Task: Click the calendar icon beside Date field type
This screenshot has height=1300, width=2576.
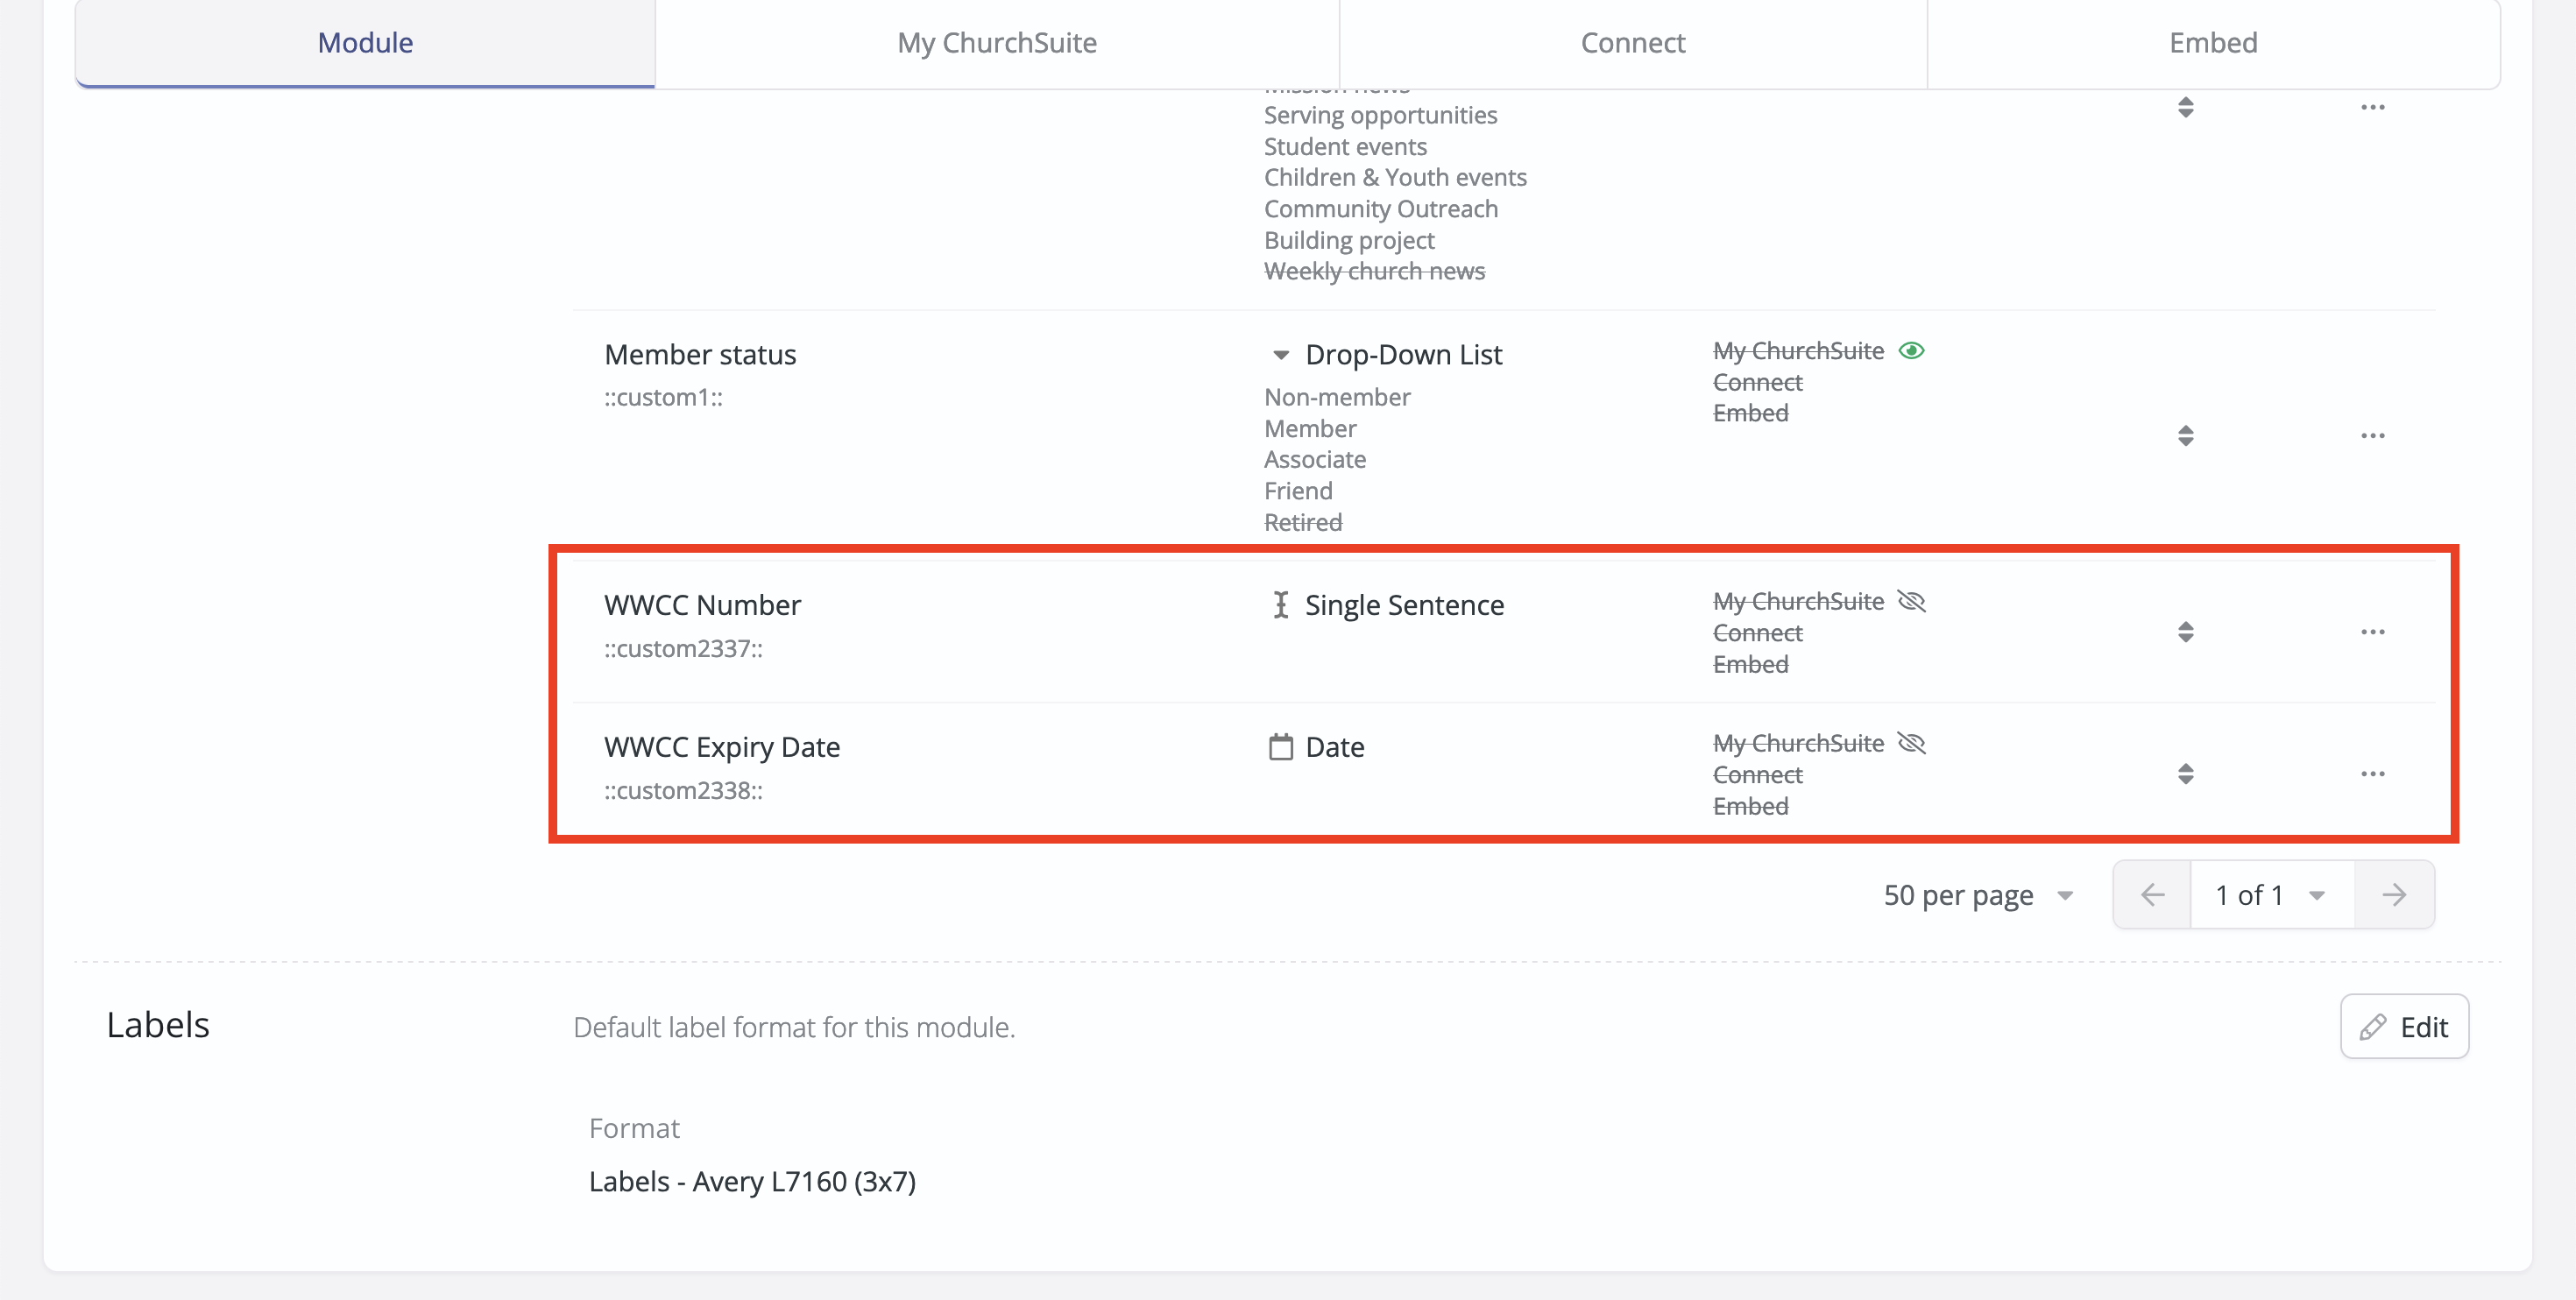Action: click(1280, 746)
